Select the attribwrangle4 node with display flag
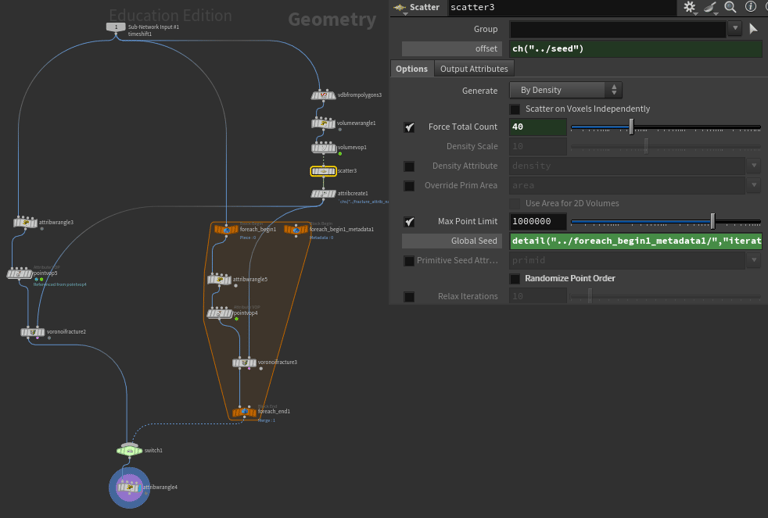 128,488
